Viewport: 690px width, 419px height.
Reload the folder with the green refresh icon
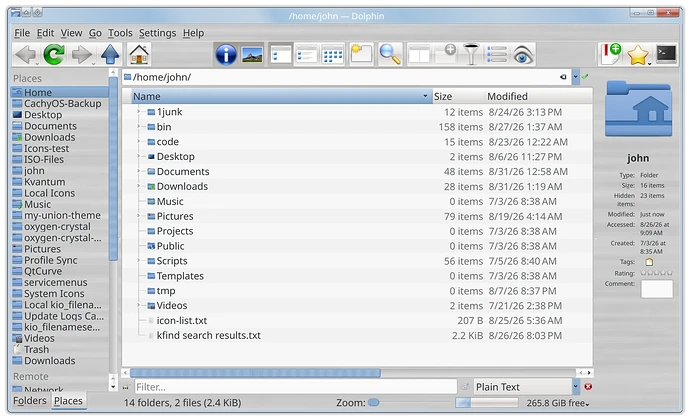[54, 55]
